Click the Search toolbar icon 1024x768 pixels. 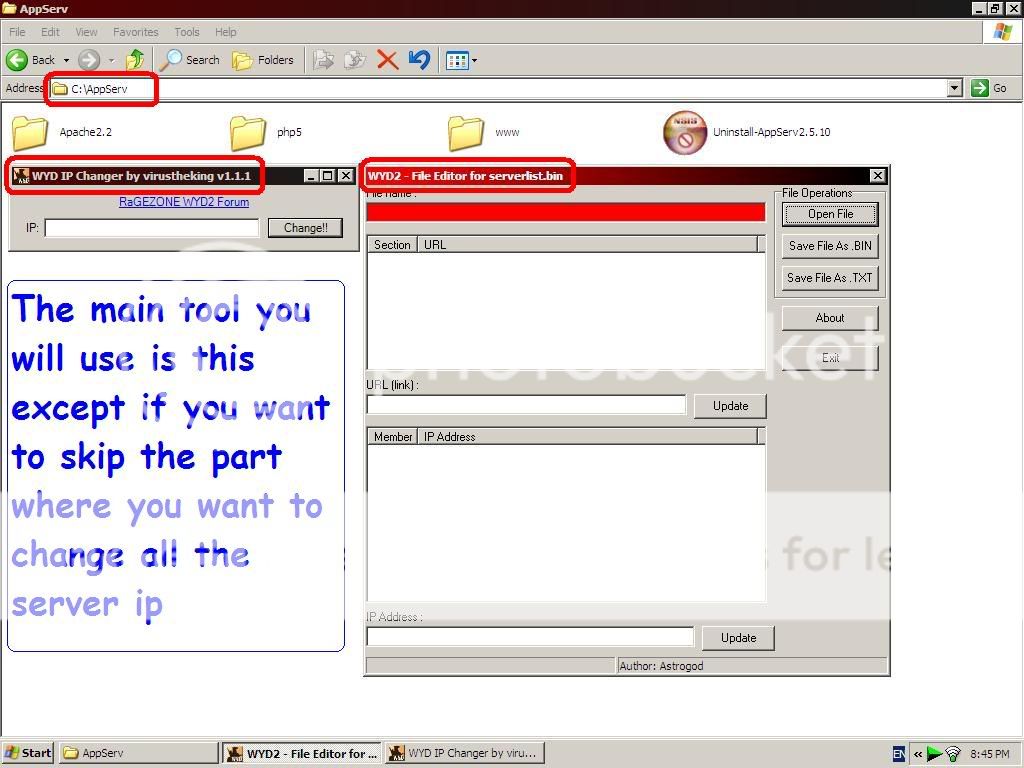tap(190, 60)
